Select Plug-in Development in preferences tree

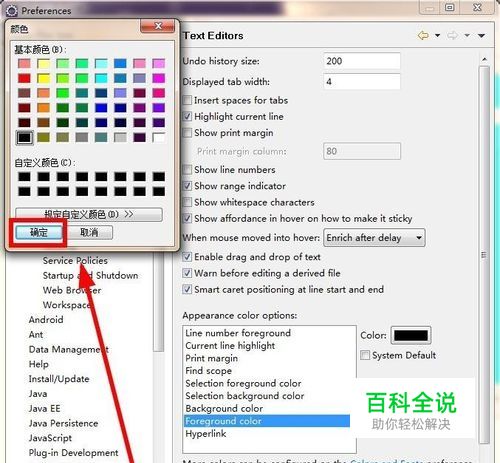[x=73, y=453]
